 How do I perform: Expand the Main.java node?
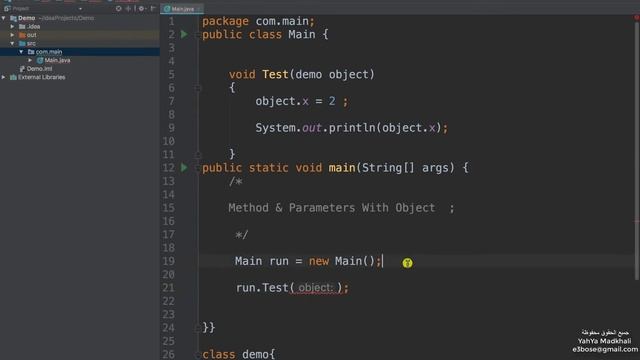30,60
